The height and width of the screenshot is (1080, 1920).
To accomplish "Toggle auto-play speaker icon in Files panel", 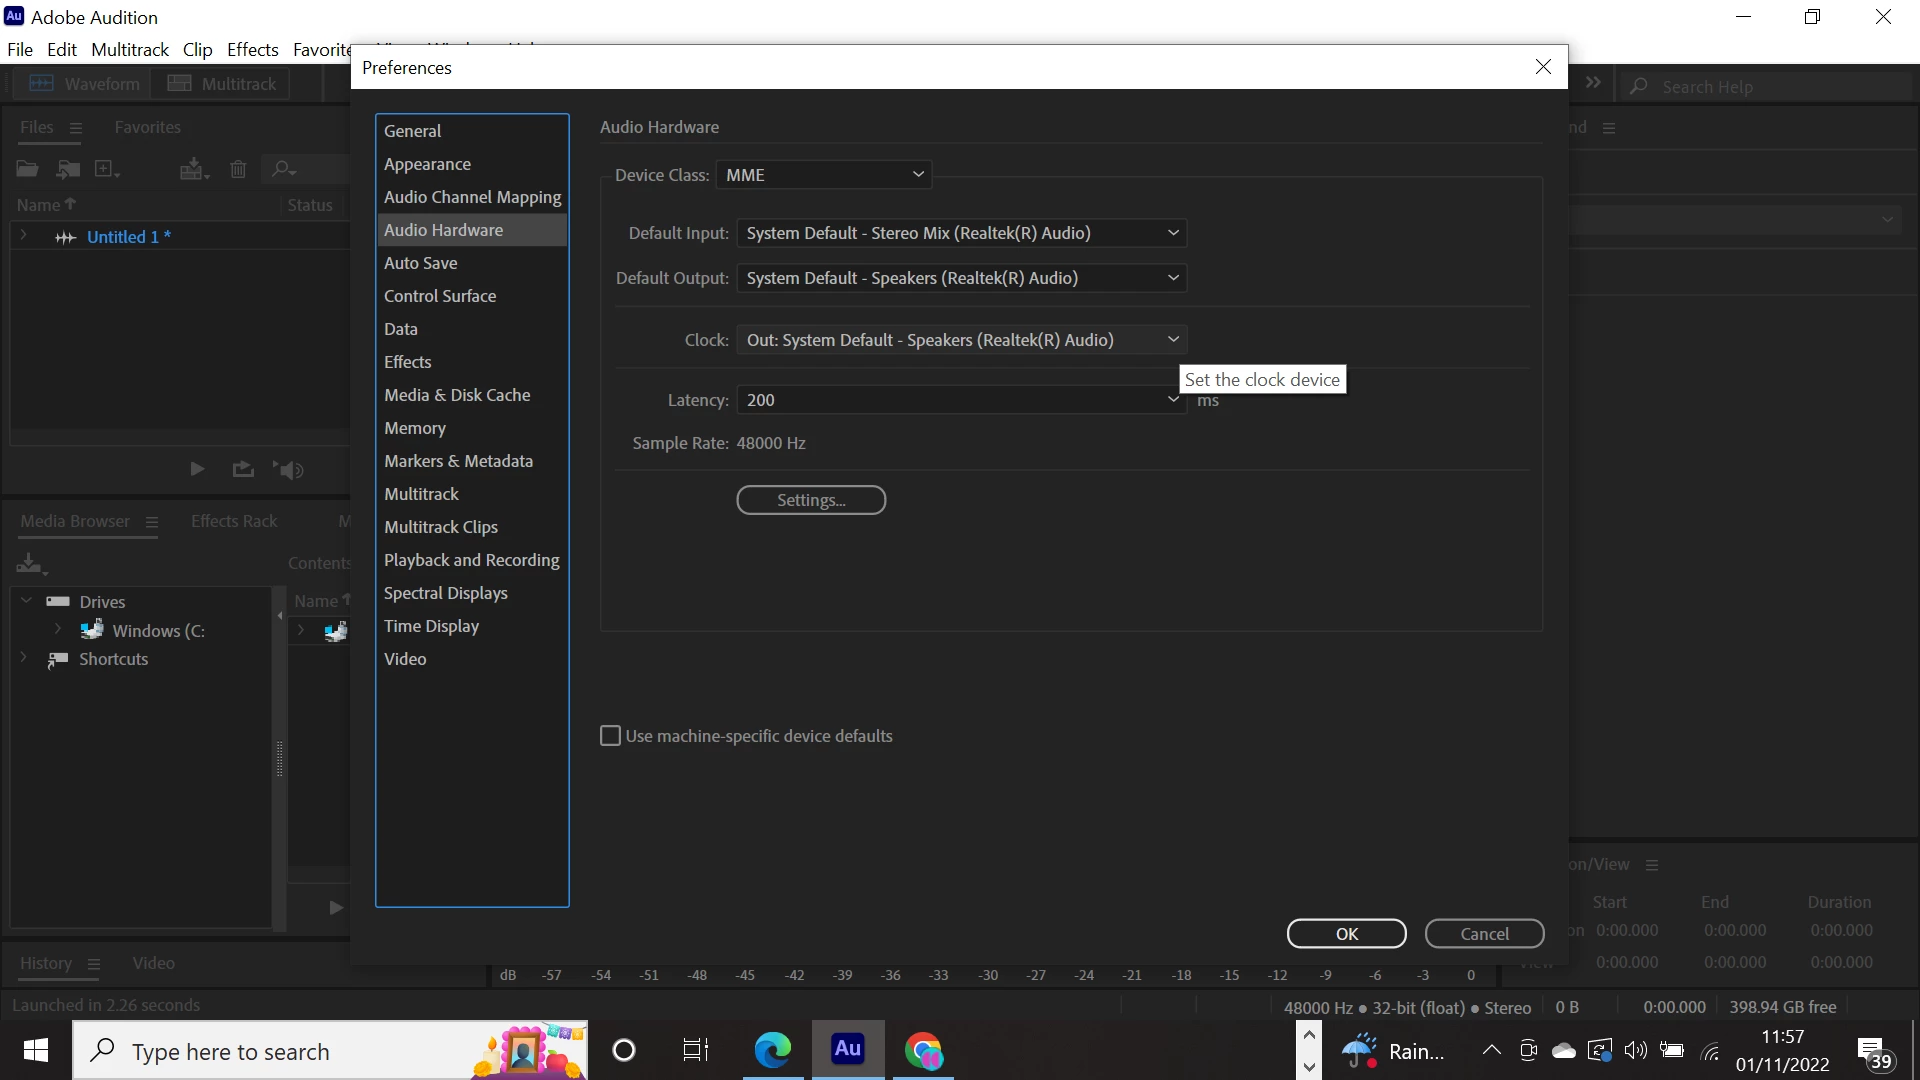I will [289, 470].
